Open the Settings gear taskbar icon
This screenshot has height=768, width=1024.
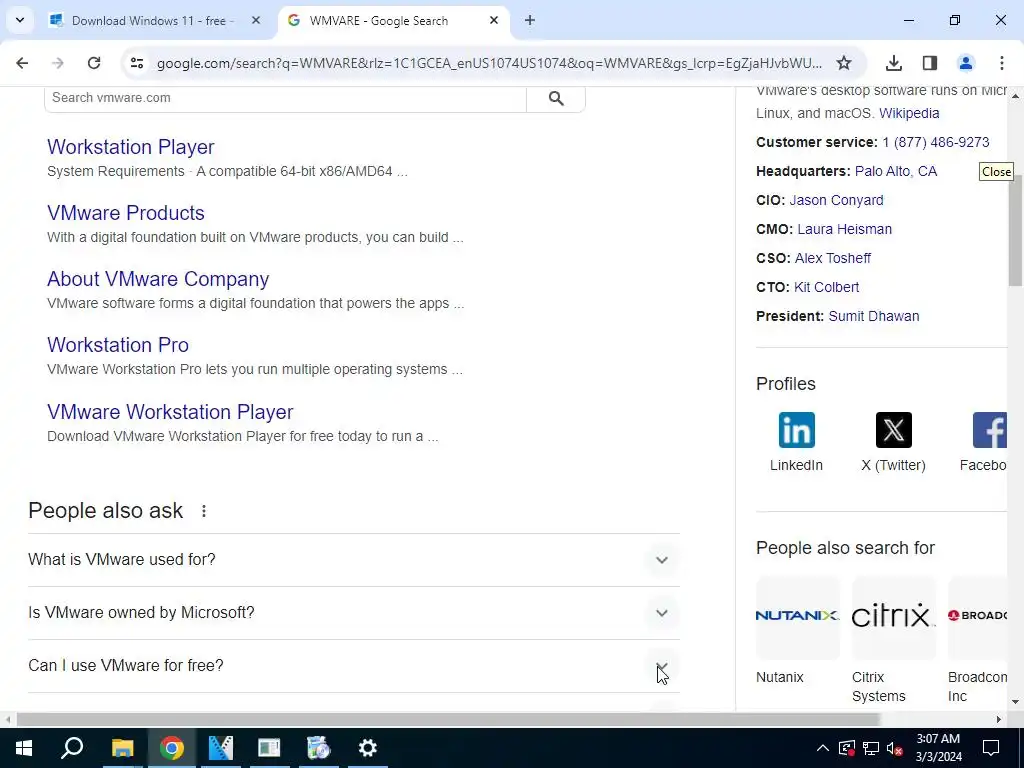click(368, 748)
